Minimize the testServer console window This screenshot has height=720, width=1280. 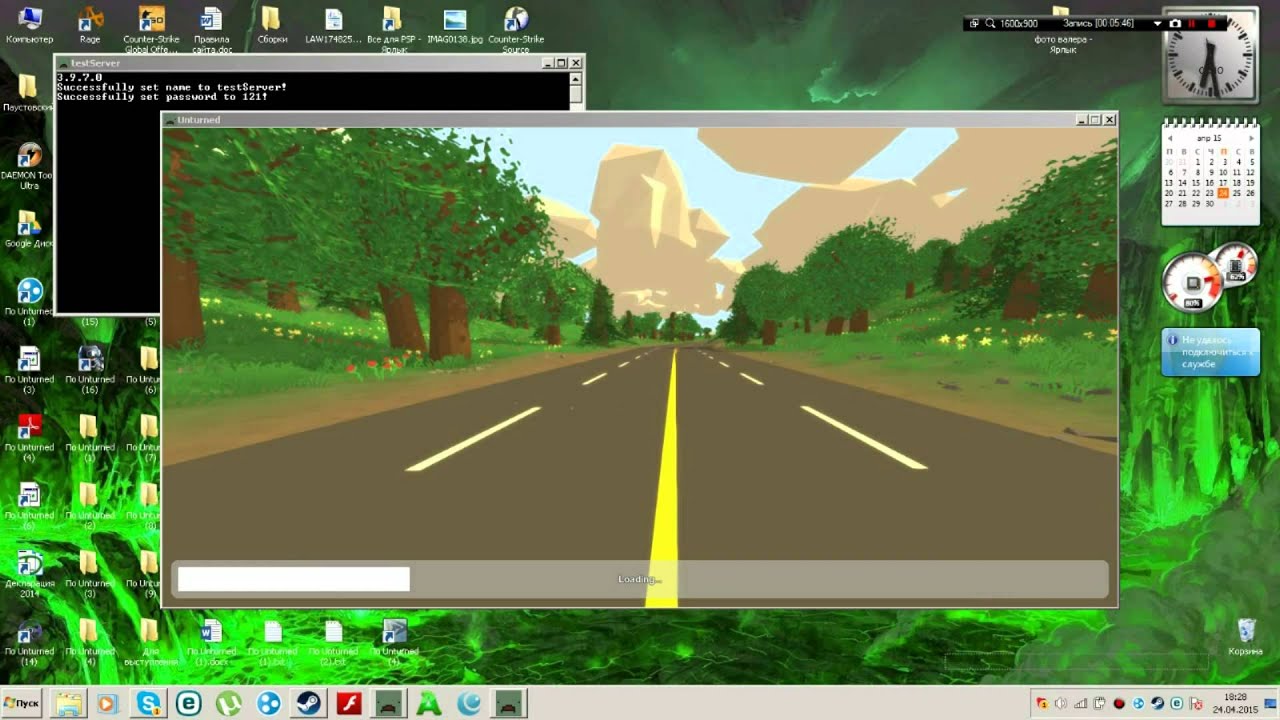click(548, 63)
